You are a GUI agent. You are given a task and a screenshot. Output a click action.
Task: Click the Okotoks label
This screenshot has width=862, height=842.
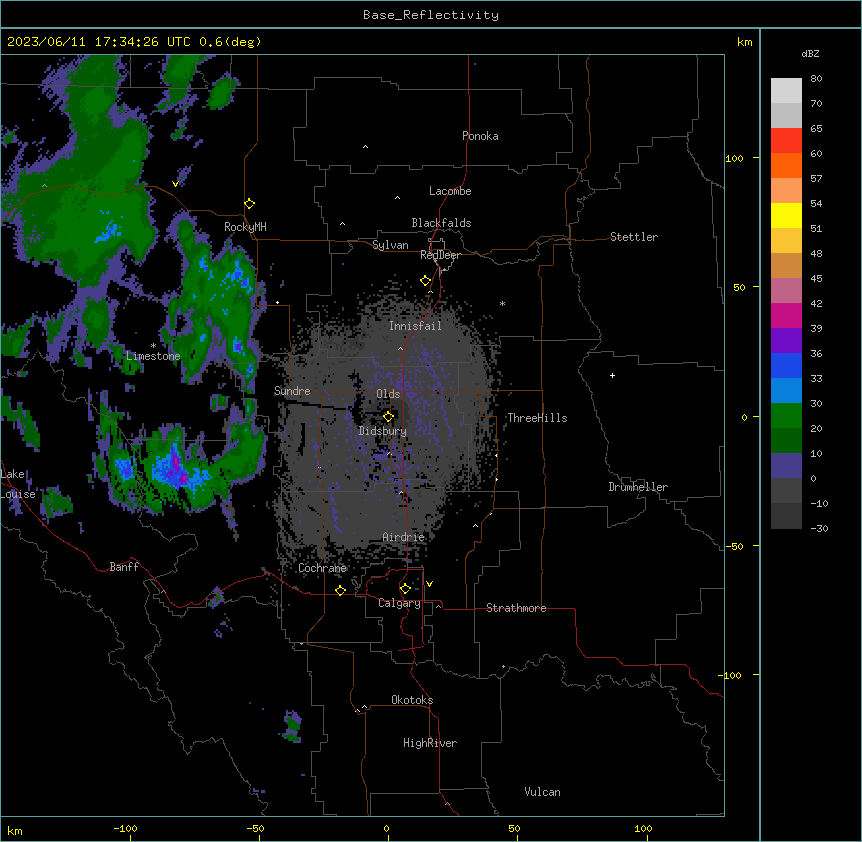coord(412,700)
